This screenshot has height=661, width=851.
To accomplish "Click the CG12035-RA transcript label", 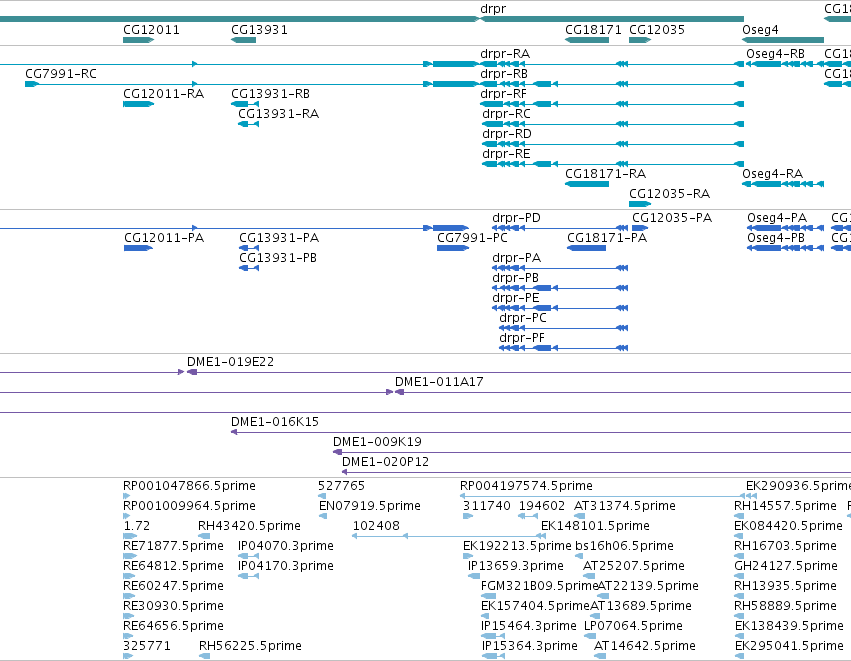I will click(669, 194).
